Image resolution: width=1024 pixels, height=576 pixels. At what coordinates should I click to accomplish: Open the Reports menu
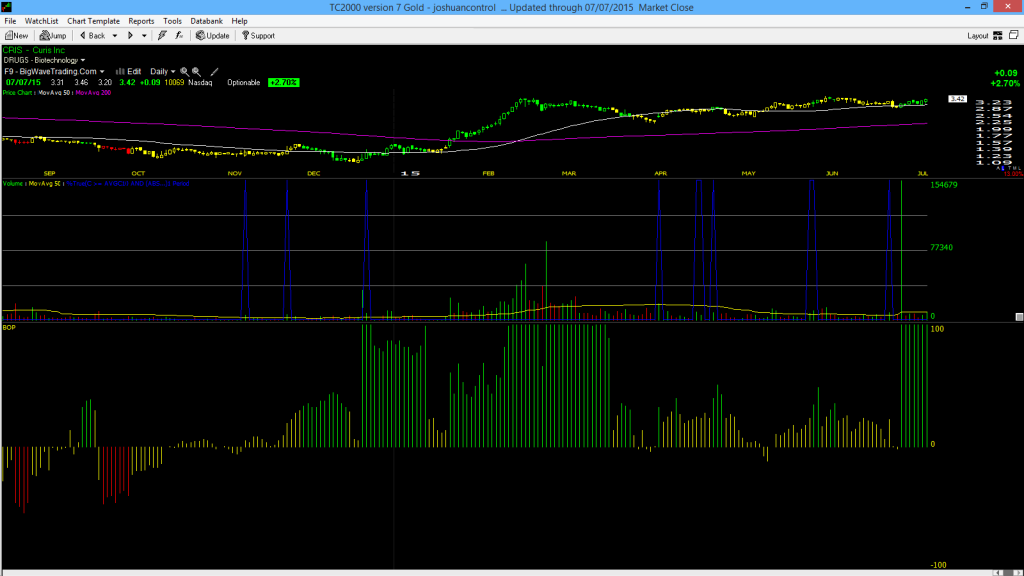[x=141, y=21]
